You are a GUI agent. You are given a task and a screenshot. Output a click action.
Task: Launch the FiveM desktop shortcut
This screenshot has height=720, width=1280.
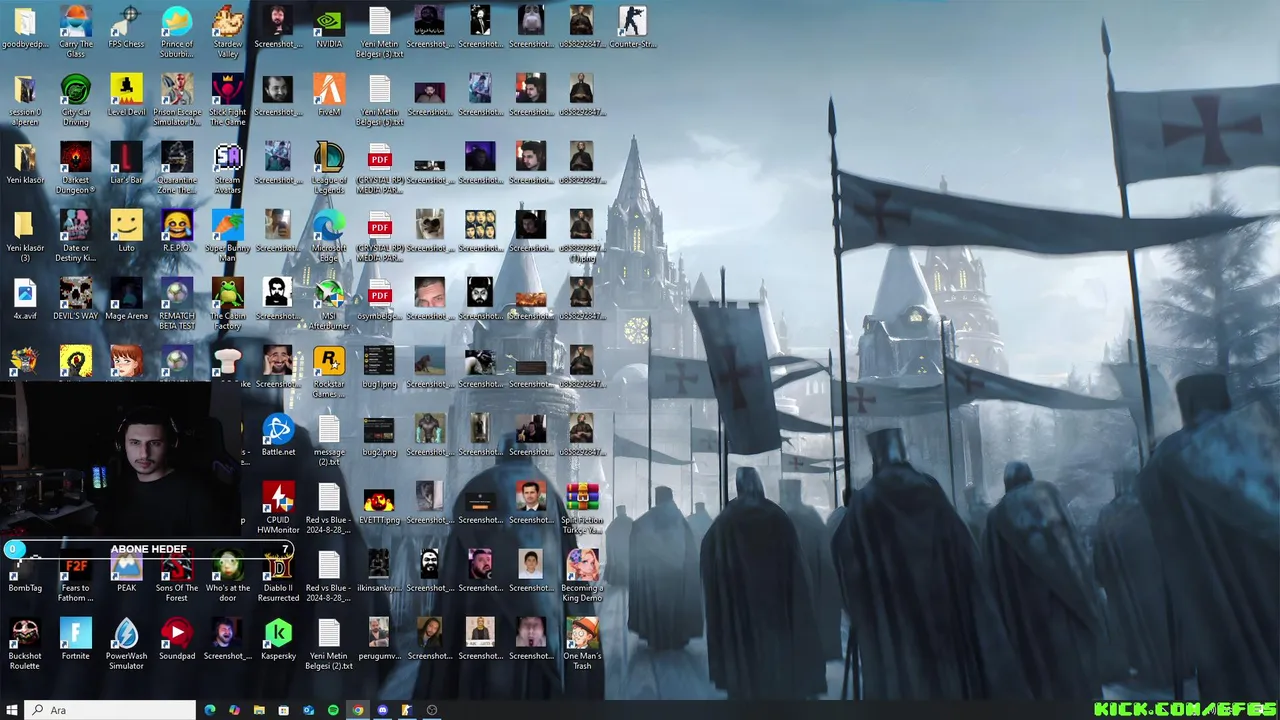[x=329, y=96]
